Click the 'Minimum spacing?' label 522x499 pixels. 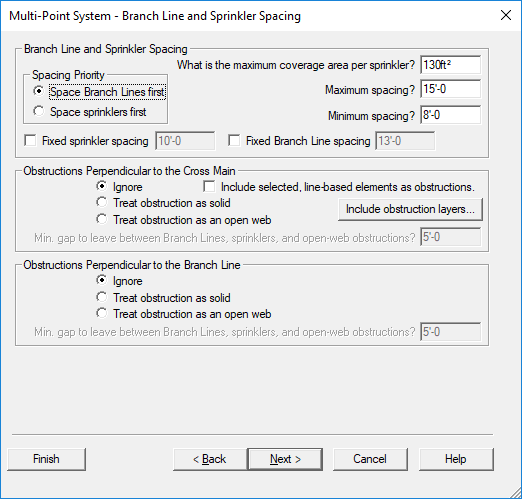click(371, 116)
